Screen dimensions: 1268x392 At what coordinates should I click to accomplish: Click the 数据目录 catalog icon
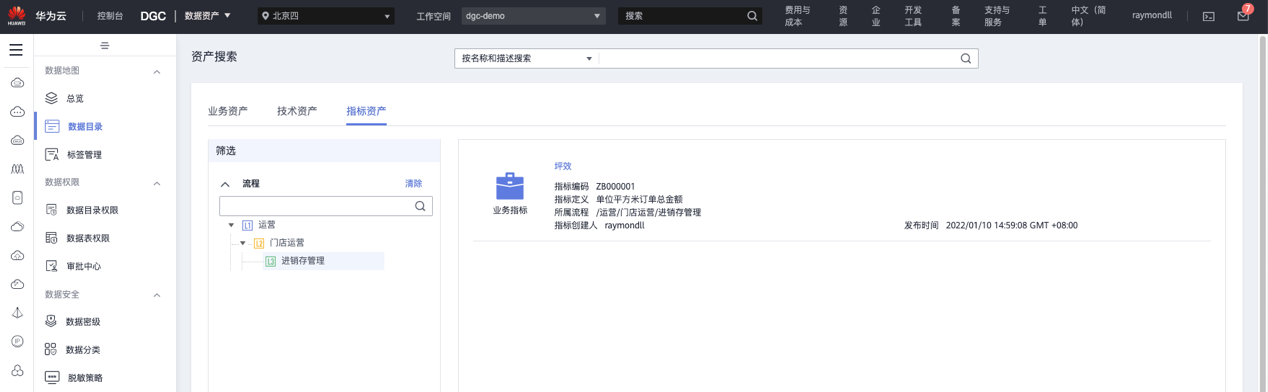(x=52, y=126)
